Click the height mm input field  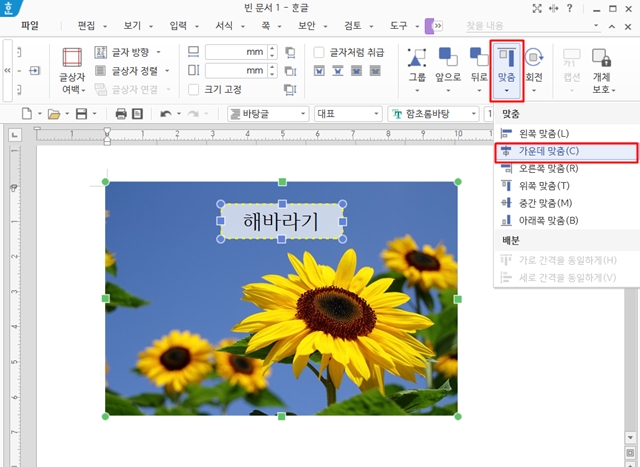[x=236, y=71]
